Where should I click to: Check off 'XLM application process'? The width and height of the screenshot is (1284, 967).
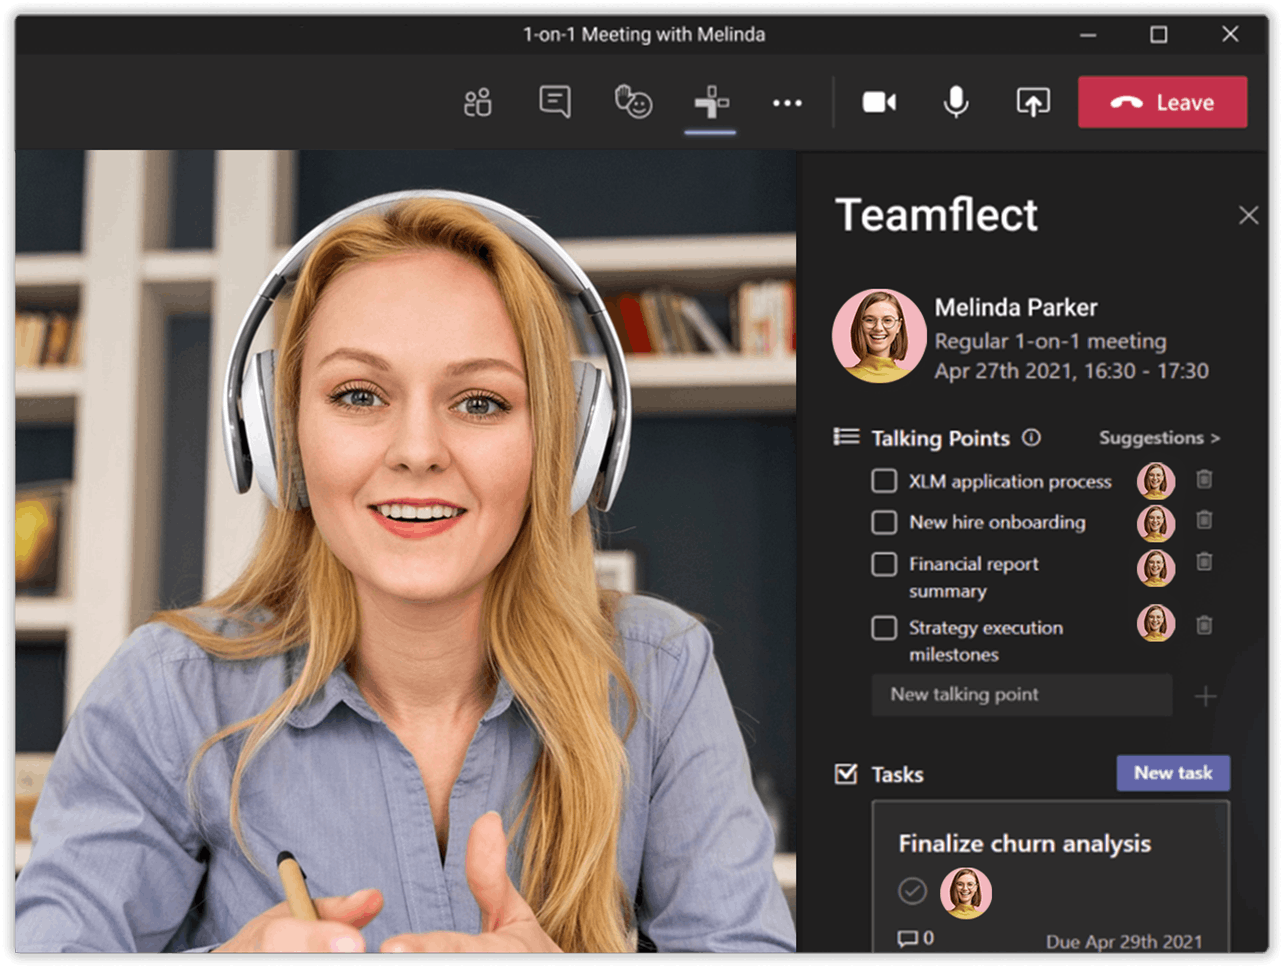(884, 481)
